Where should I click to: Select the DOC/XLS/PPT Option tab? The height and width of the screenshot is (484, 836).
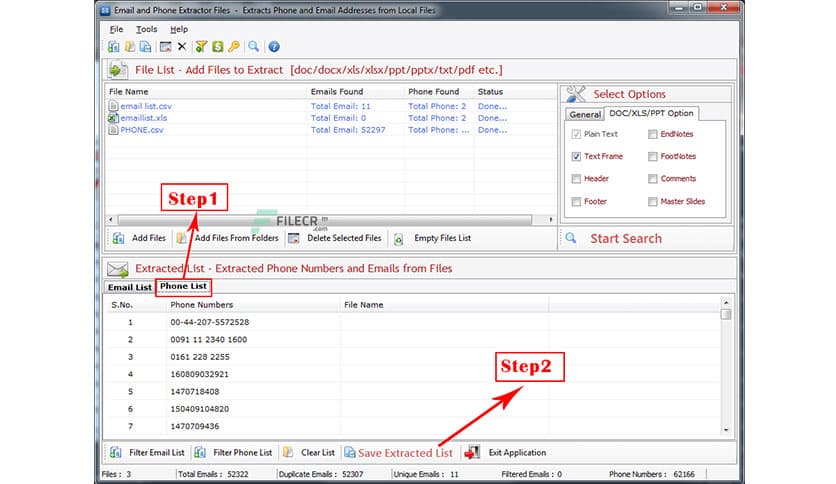tap(651, 114)
